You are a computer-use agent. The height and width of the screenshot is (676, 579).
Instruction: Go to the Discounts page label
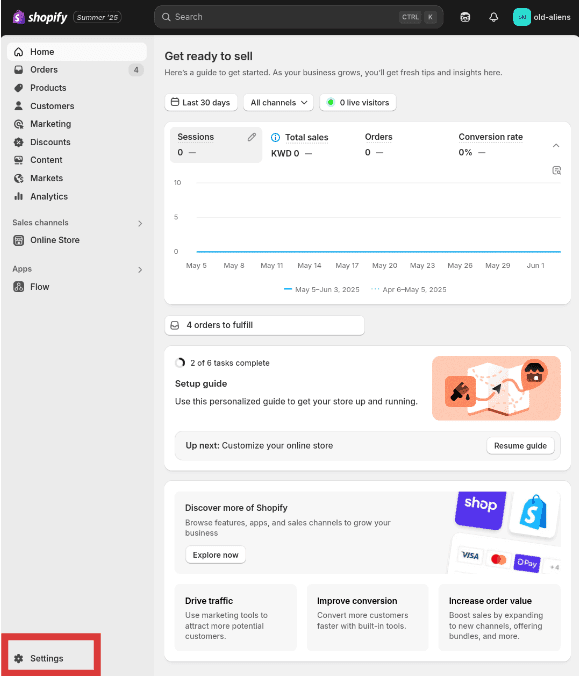pyautogui.click(x=50, y=142)
